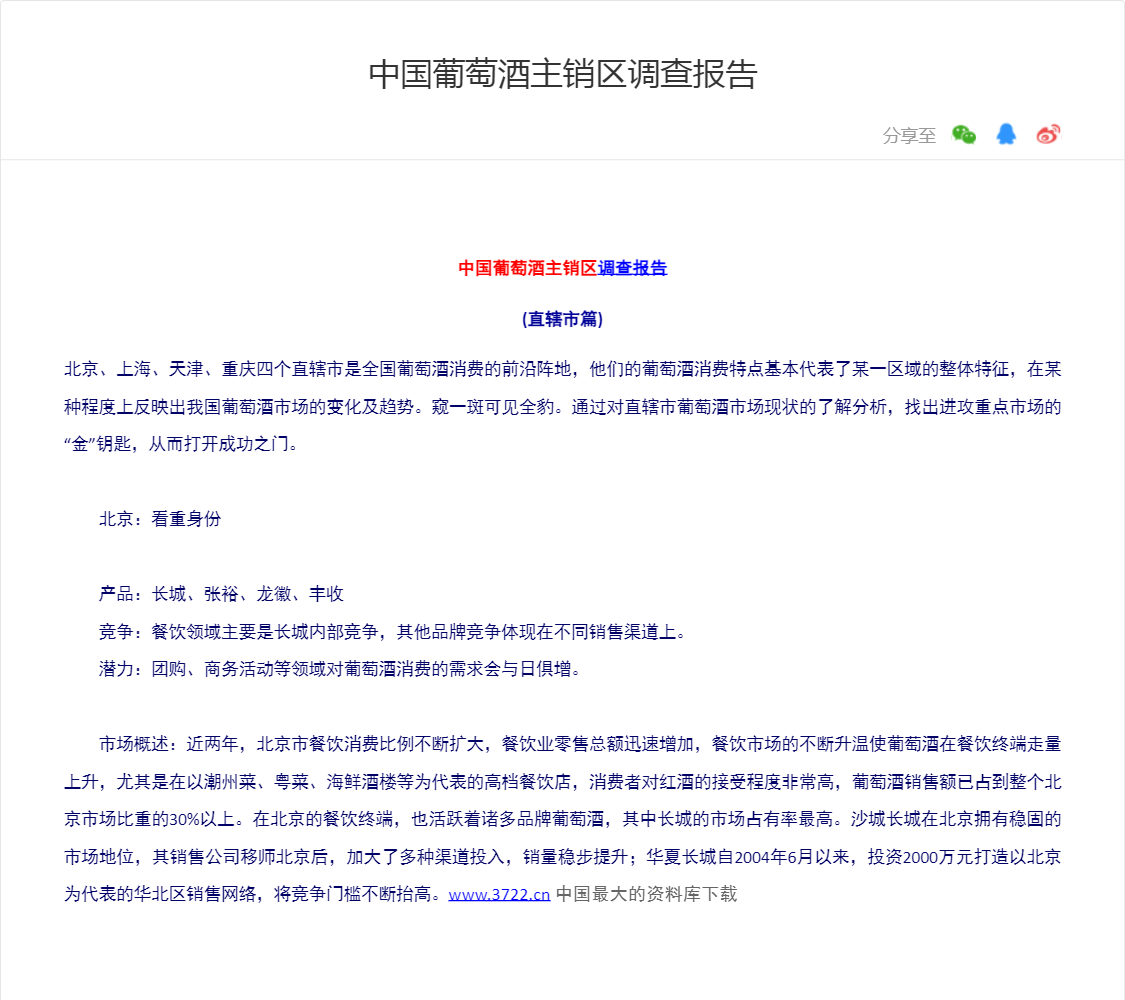Image resolution: width=1125 pixels, height=1000 pixels.
Task: Click the text 上升，尤其是在以潮州菜
Action: tap(160, 782)
